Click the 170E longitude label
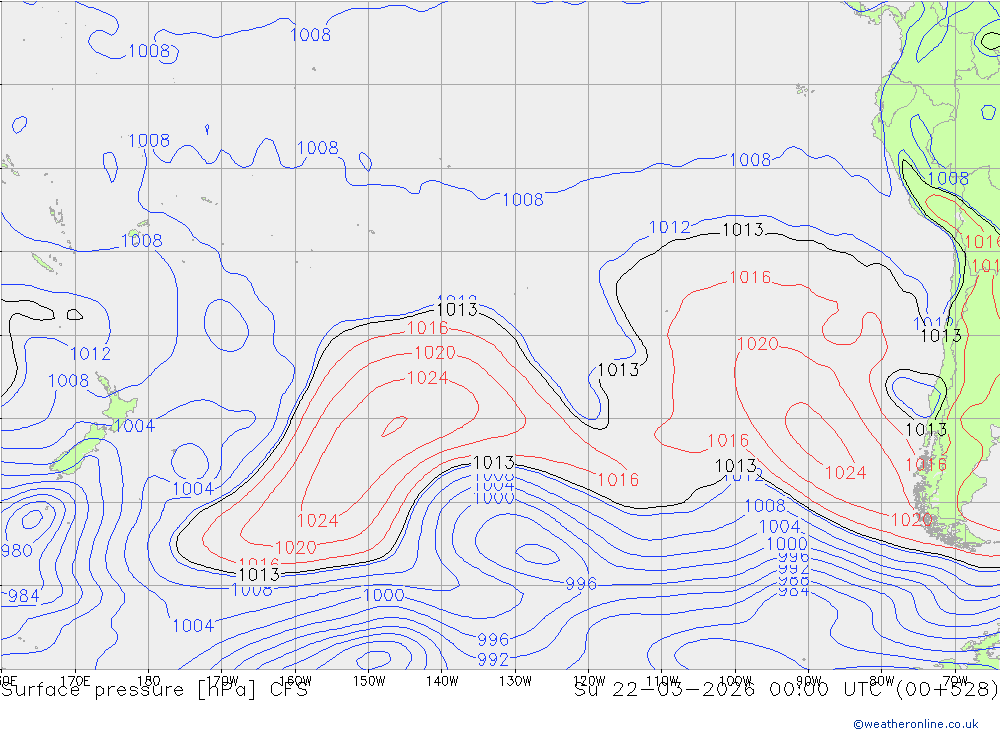This screenshot has width=1000, height=733. pyautogui.click(x=75, y=681)
